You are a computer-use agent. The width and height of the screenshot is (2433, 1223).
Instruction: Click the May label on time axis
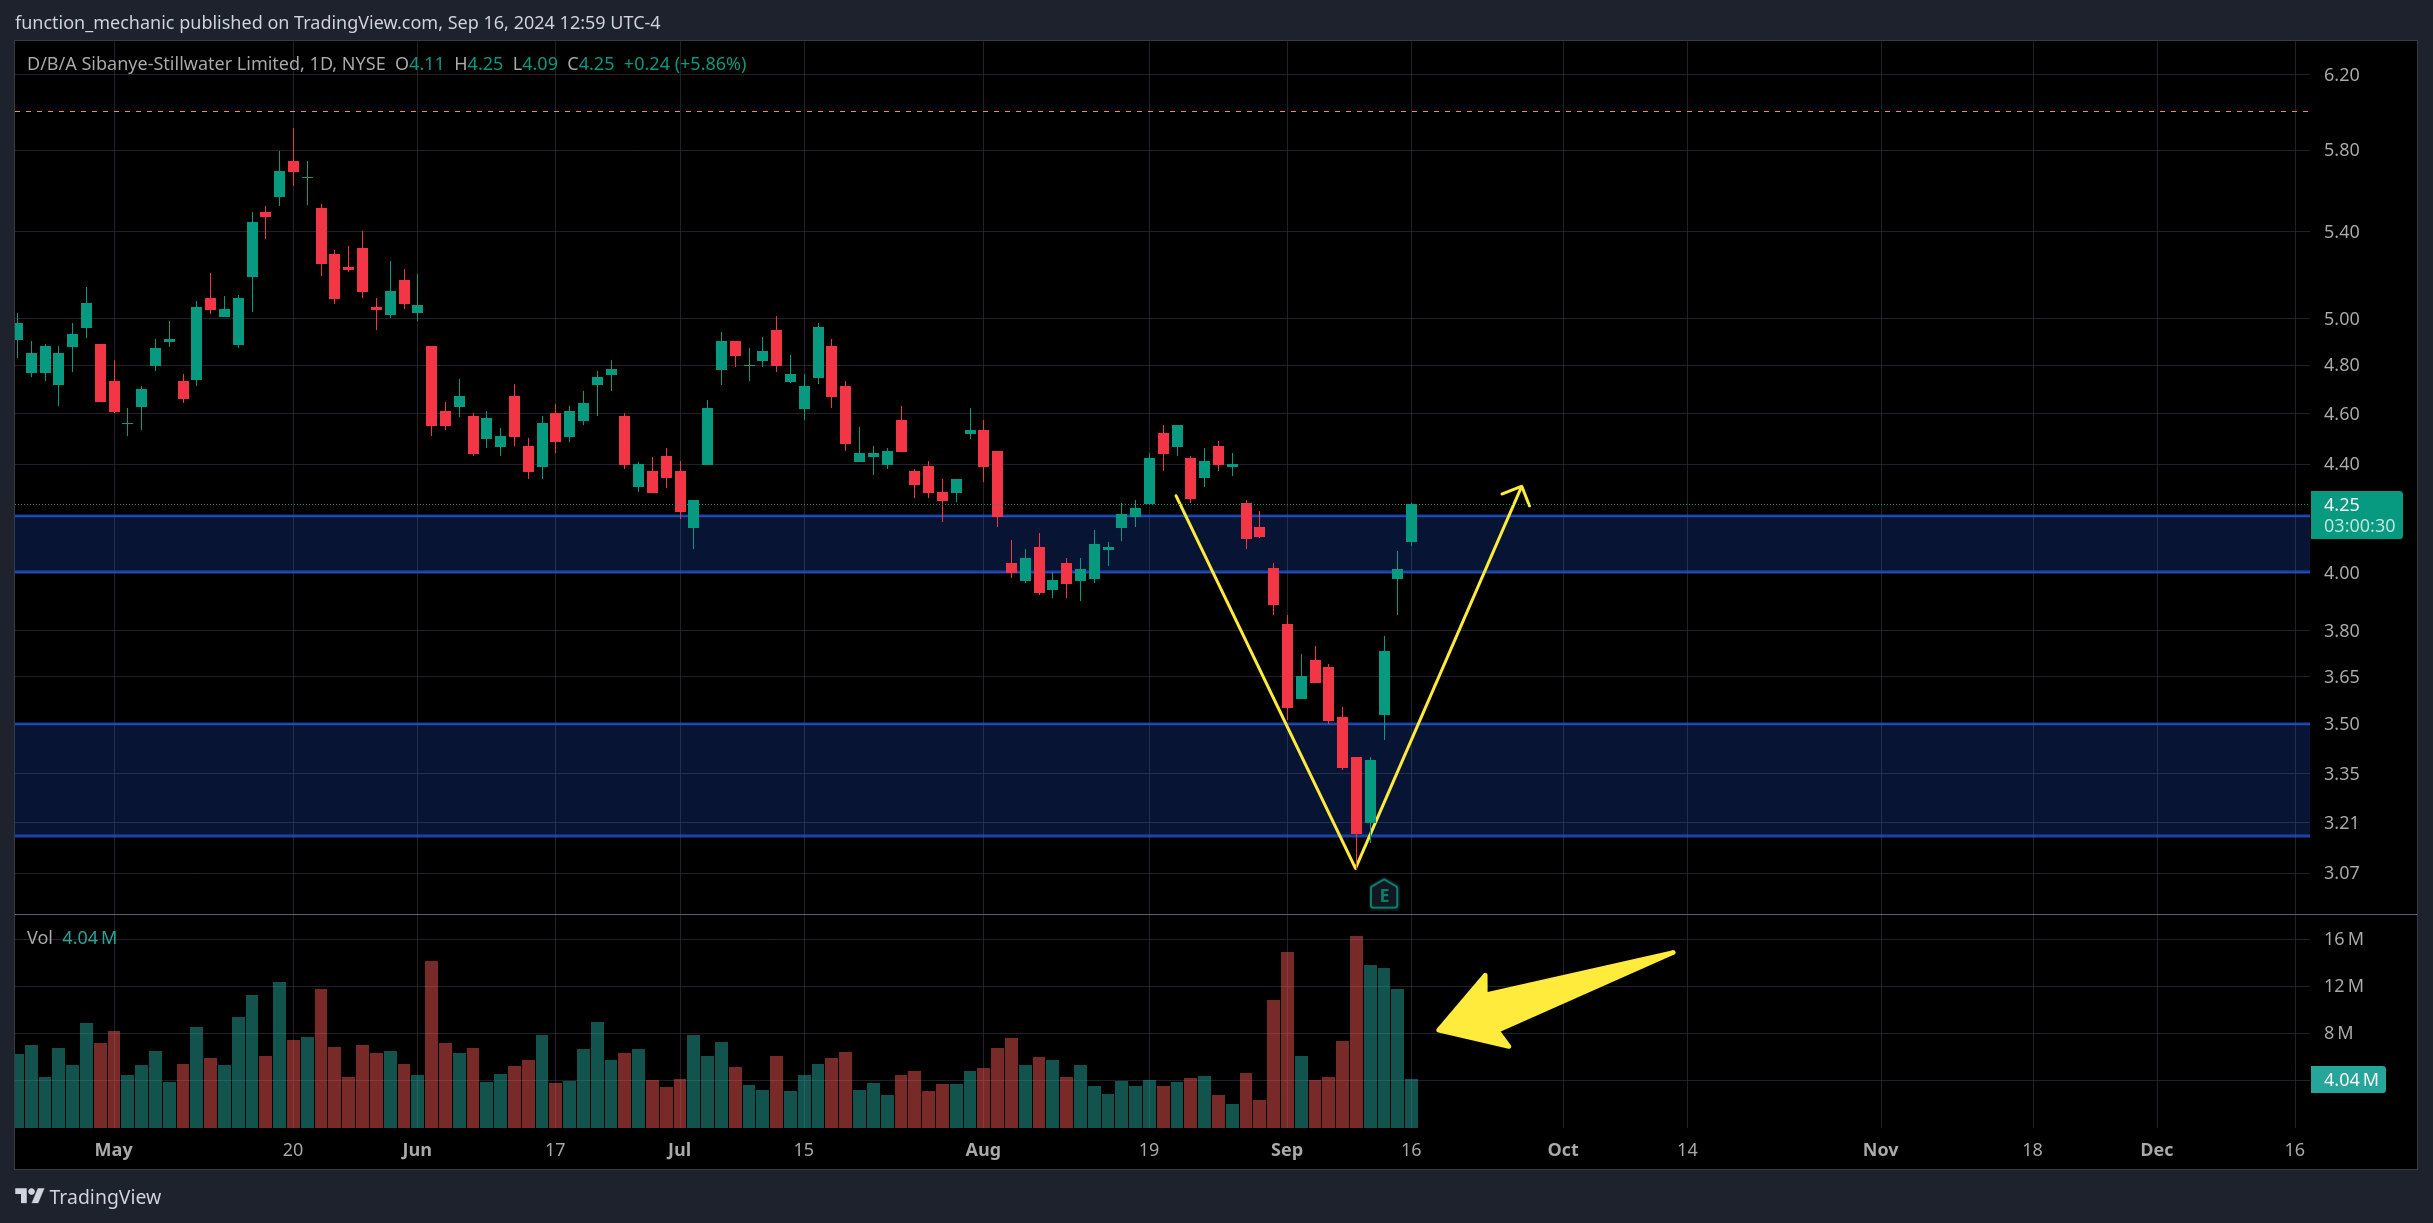pyautogui.click(x=114, y=1150)
